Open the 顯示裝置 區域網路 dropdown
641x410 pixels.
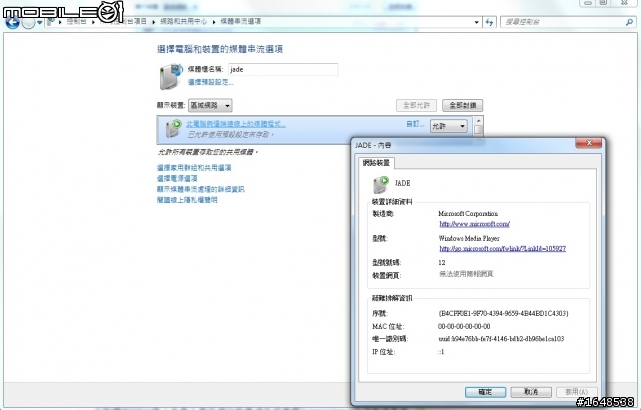(210, 105)
